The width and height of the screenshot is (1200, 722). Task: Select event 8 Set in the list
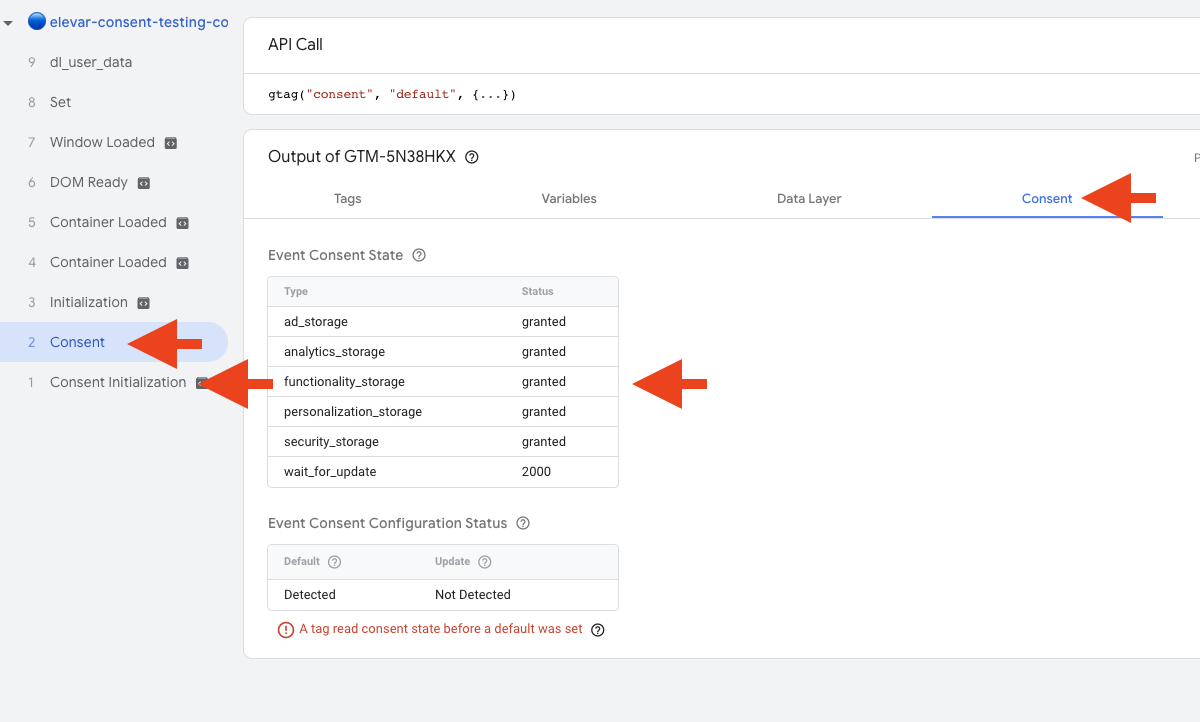60,102
